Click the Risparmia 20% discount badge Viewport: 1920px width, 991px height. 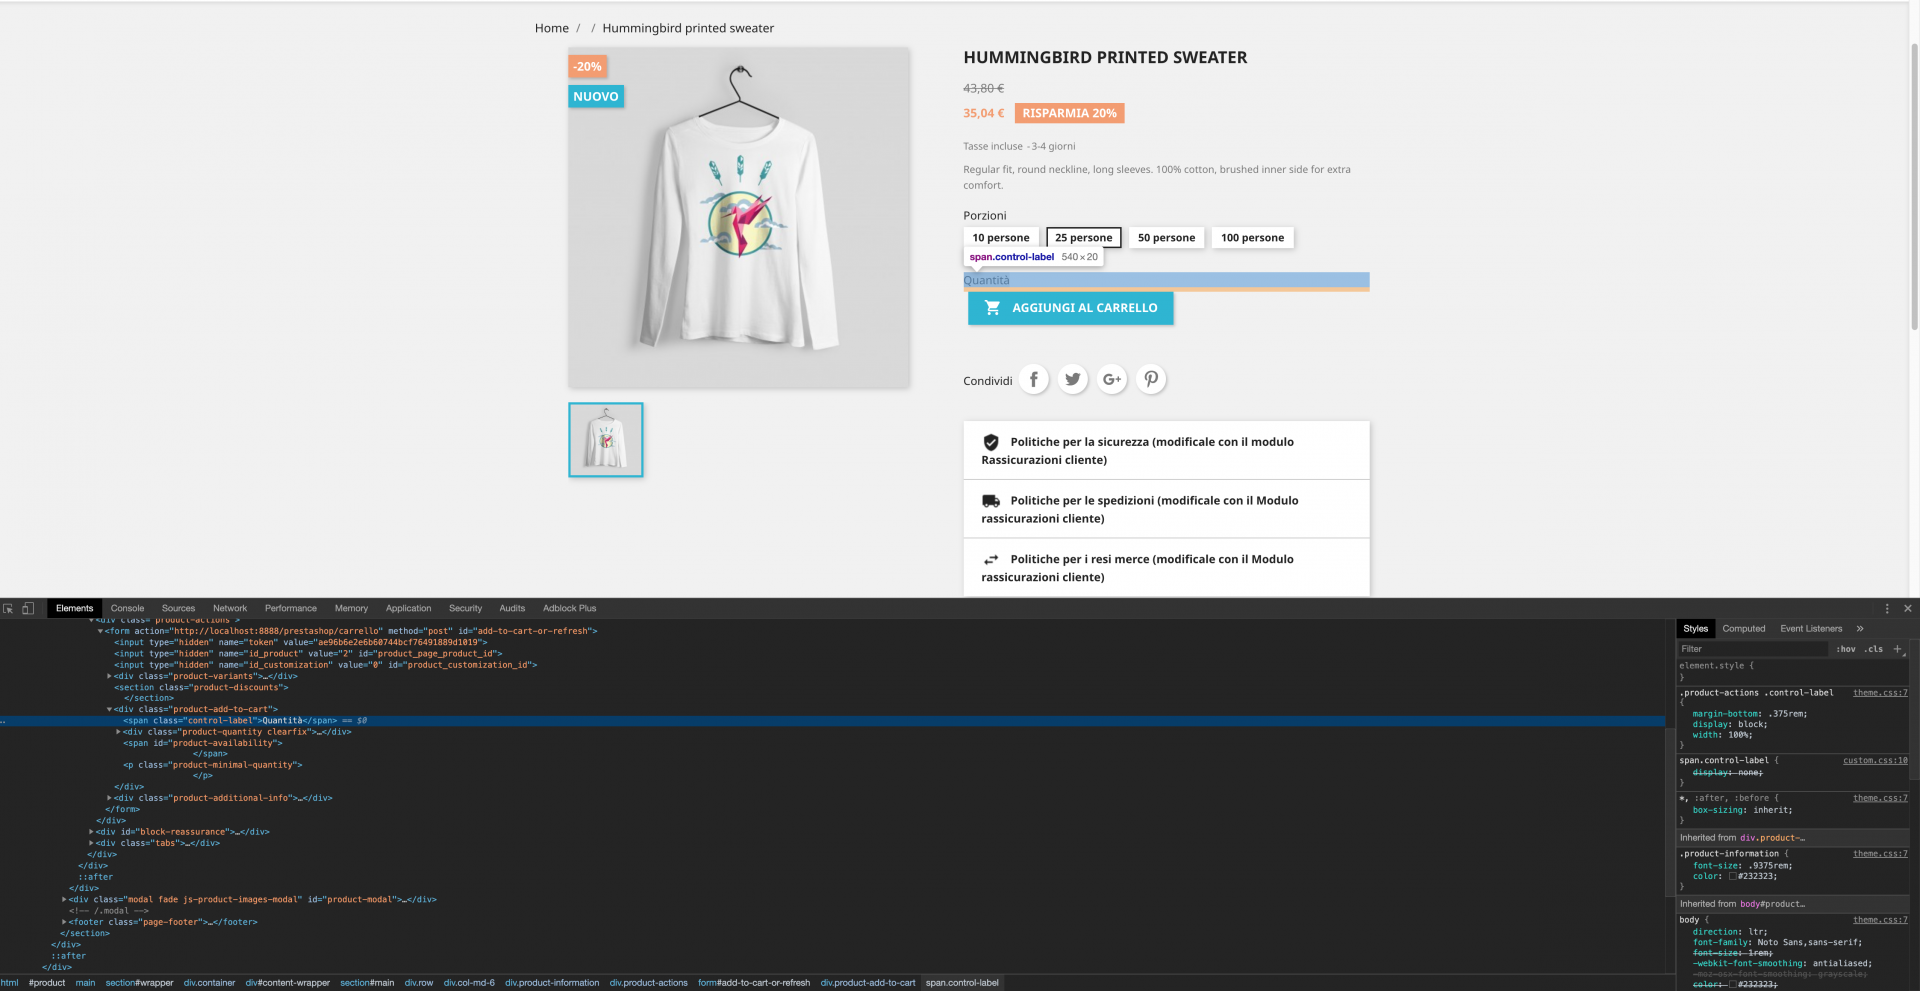coord(1069,114)
